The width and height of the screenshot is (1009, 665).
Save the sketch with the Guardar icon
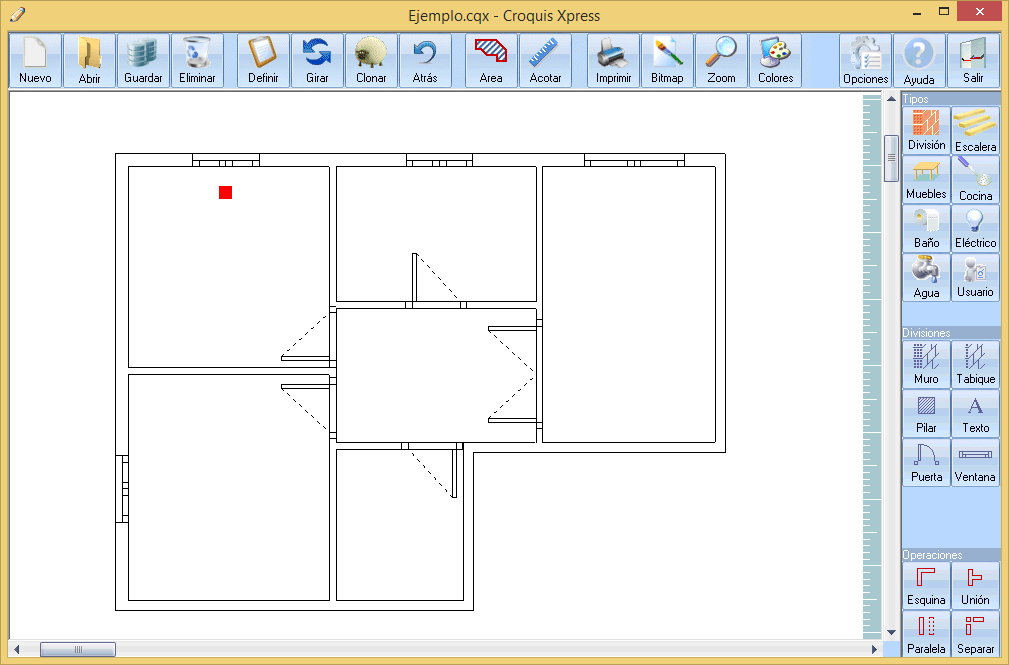(143, 60)
